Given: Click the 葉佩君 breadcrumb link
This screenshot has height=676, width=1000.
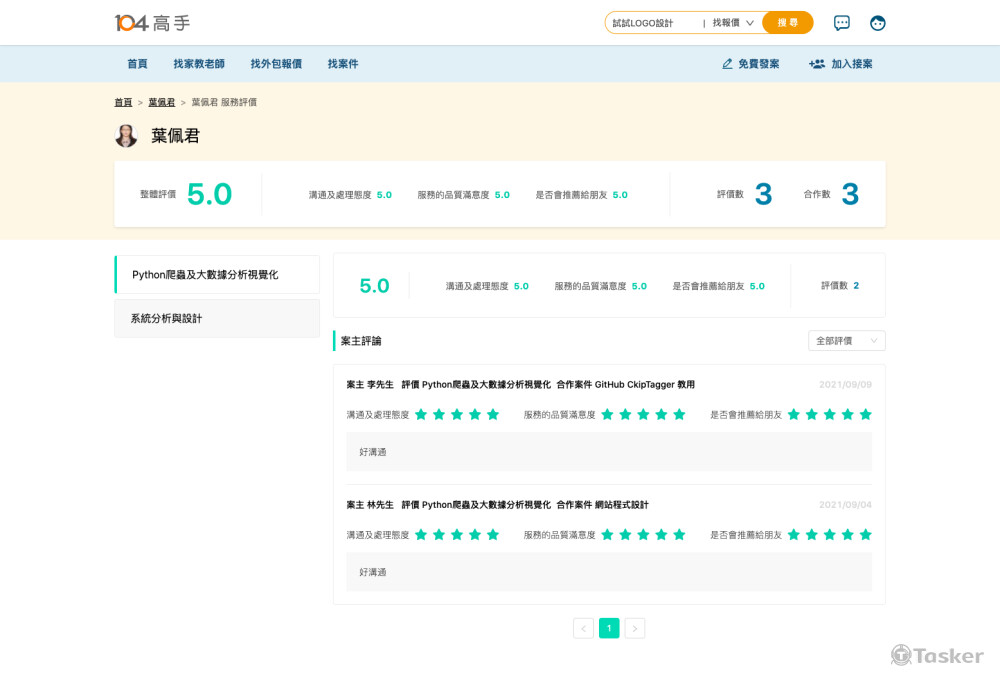Looking at the screenshot, I should tap(161, 102).
